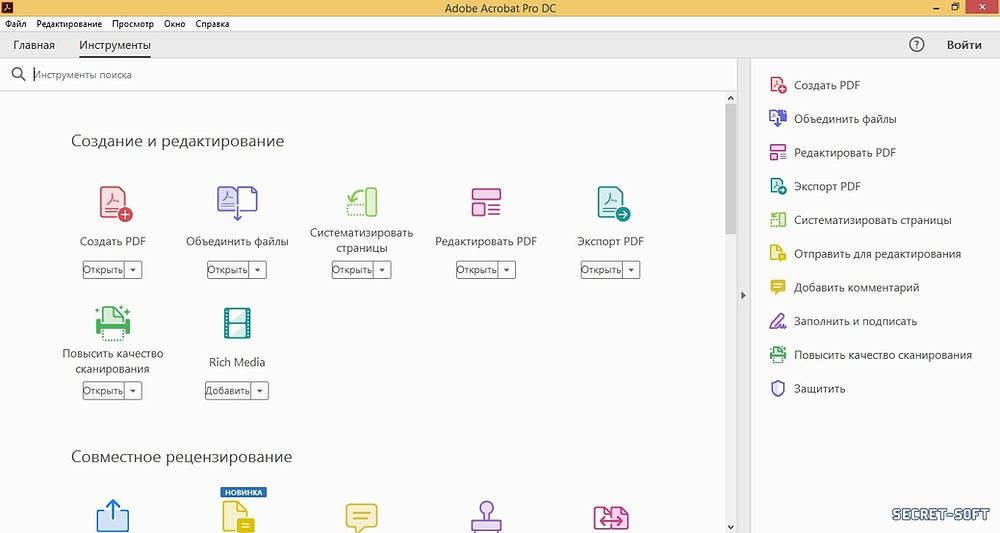The width and height of the screenshot is (1000, 533).
Task: Open help via the question mark icon
Action: (916, 45)
